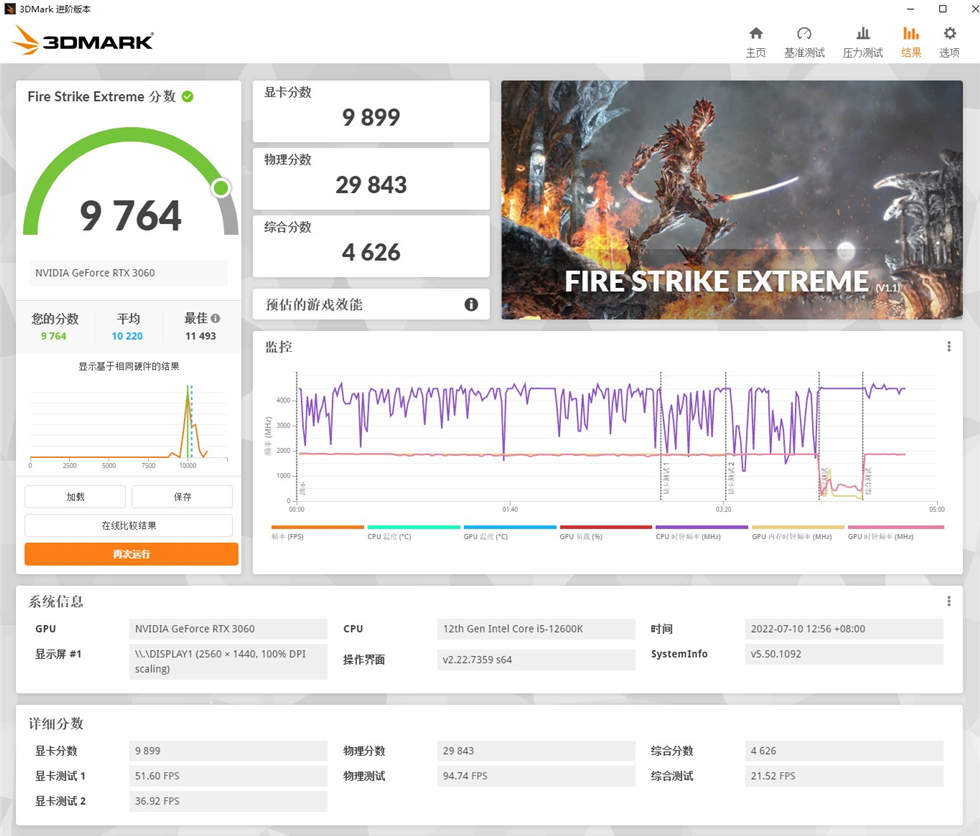Open 压力测试 stress test icon
This screenshot has height=836, width=980.
(862, 33)
